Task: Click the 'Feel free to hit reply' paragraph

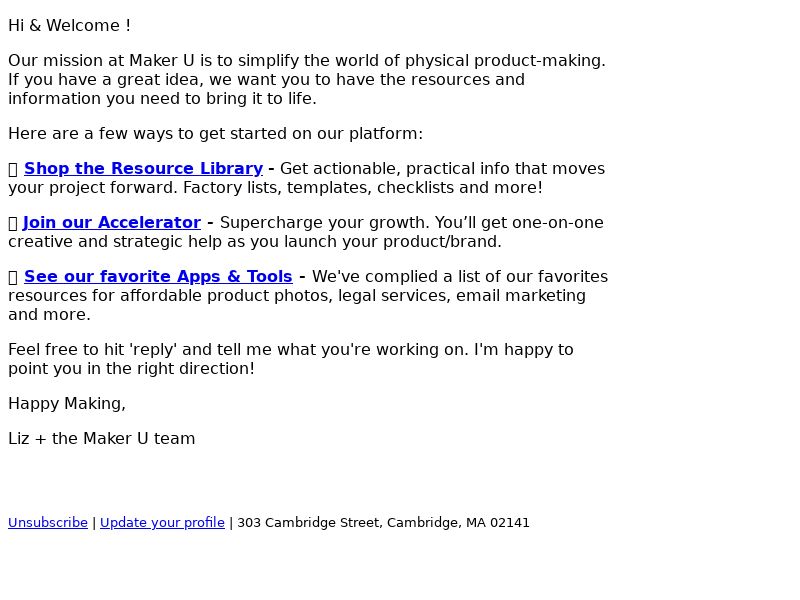Action: pyautogui.click(x=291, y=359)
